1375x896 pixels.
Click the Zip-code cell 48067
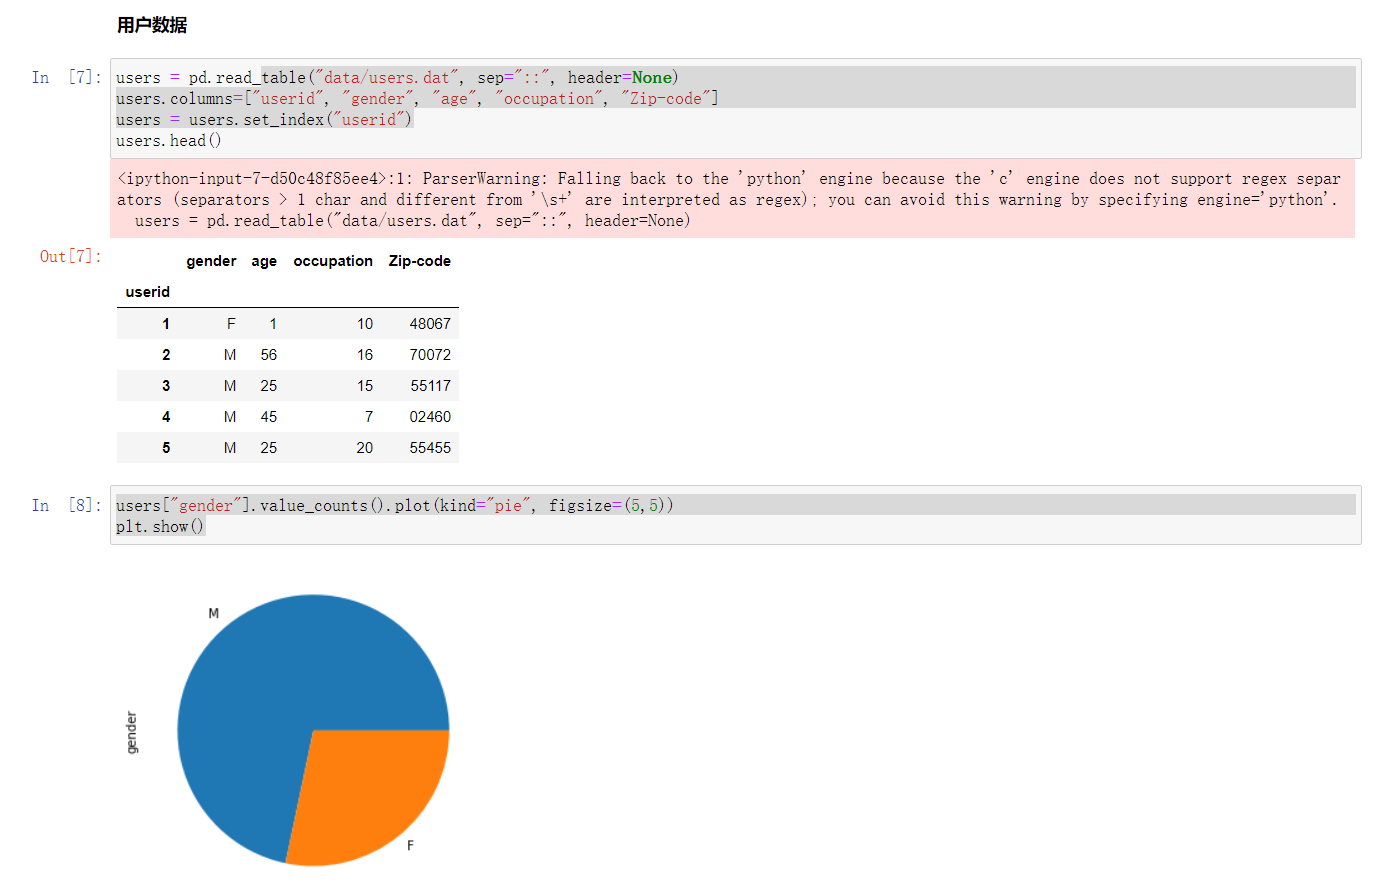pyautogui.click(x=430, y=324)
